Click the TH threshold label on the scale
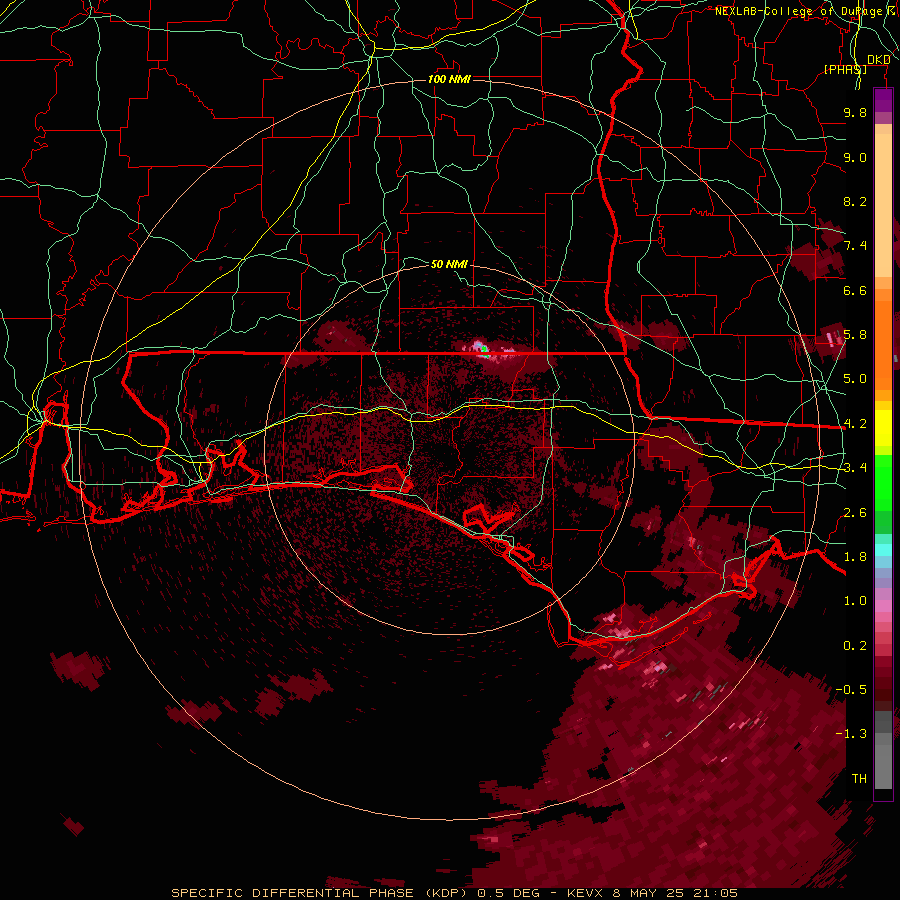 click(x=859, y=779)
